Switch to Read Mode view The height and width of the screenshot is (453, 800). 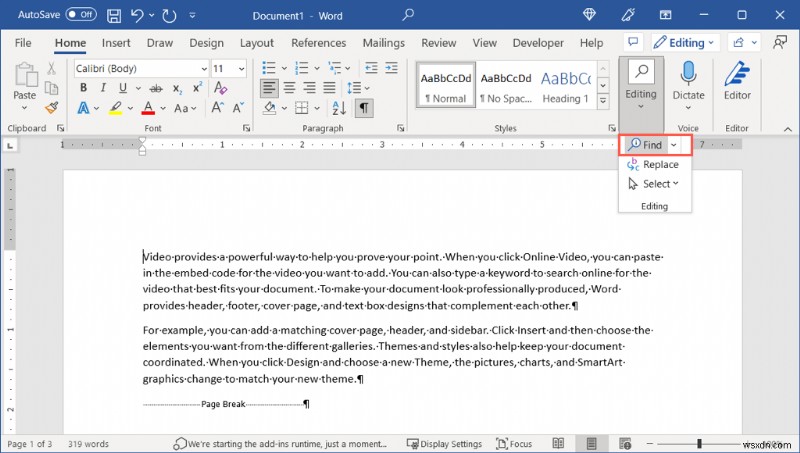[559, 444]
